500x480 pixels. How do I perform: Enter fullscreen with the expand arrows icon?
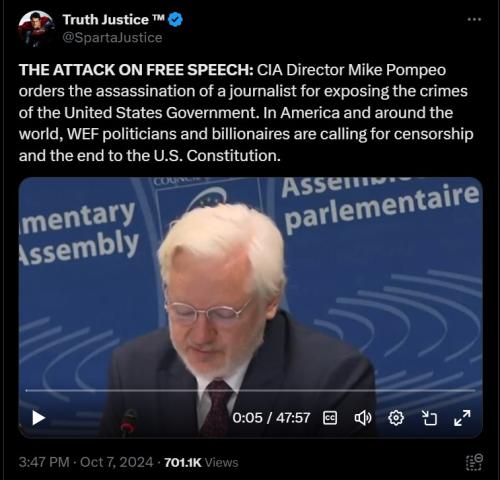click(x=462, y=418)
